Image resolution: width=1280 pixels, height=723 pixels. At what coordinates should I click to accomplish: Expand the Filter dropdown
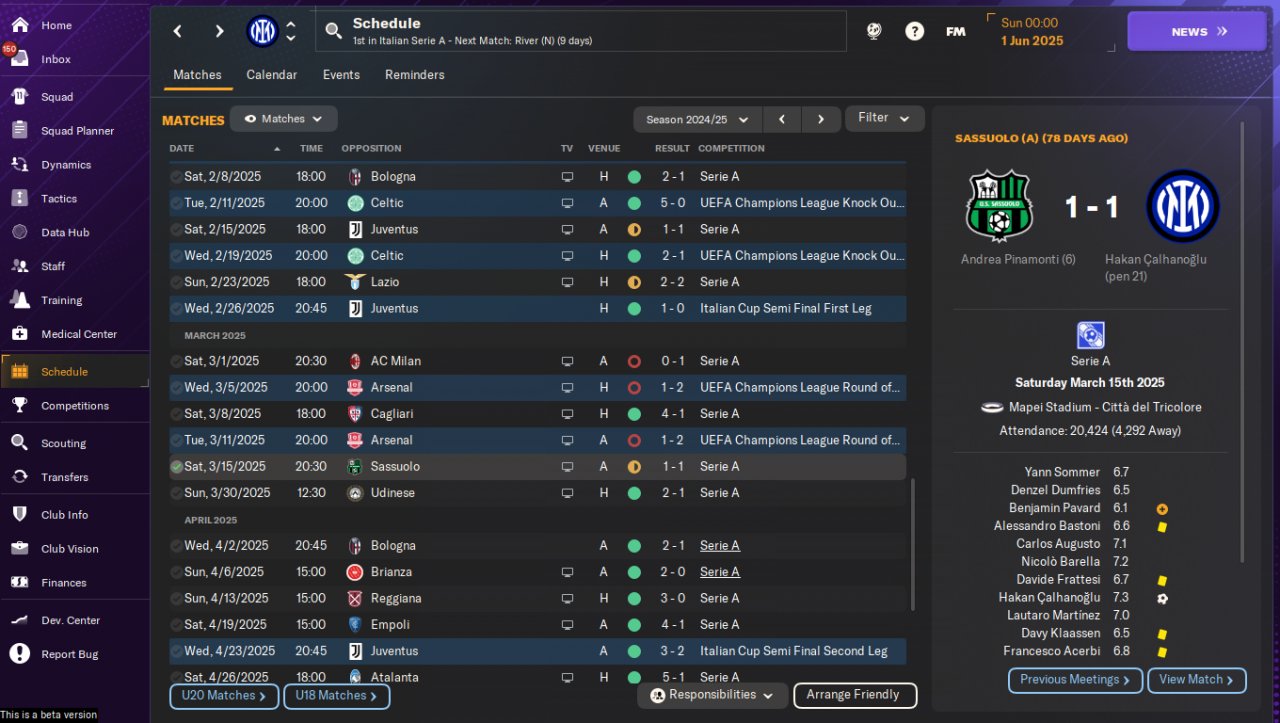pyautogui.click(x=884, y=118)
